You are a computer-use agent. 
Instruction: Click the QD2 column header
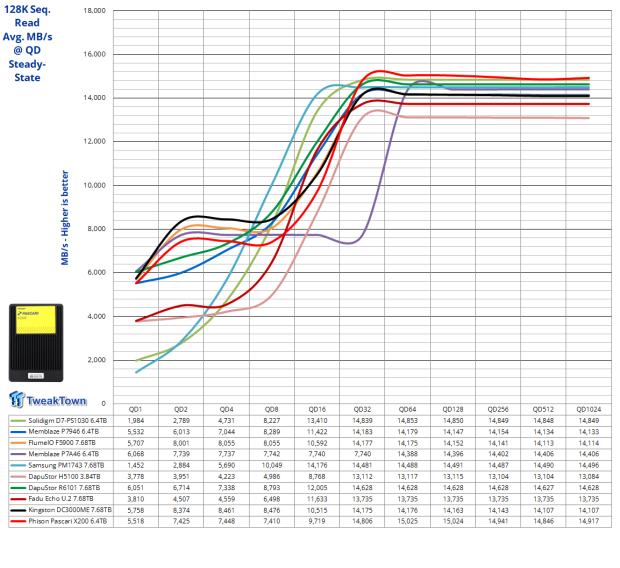(181, 409)
